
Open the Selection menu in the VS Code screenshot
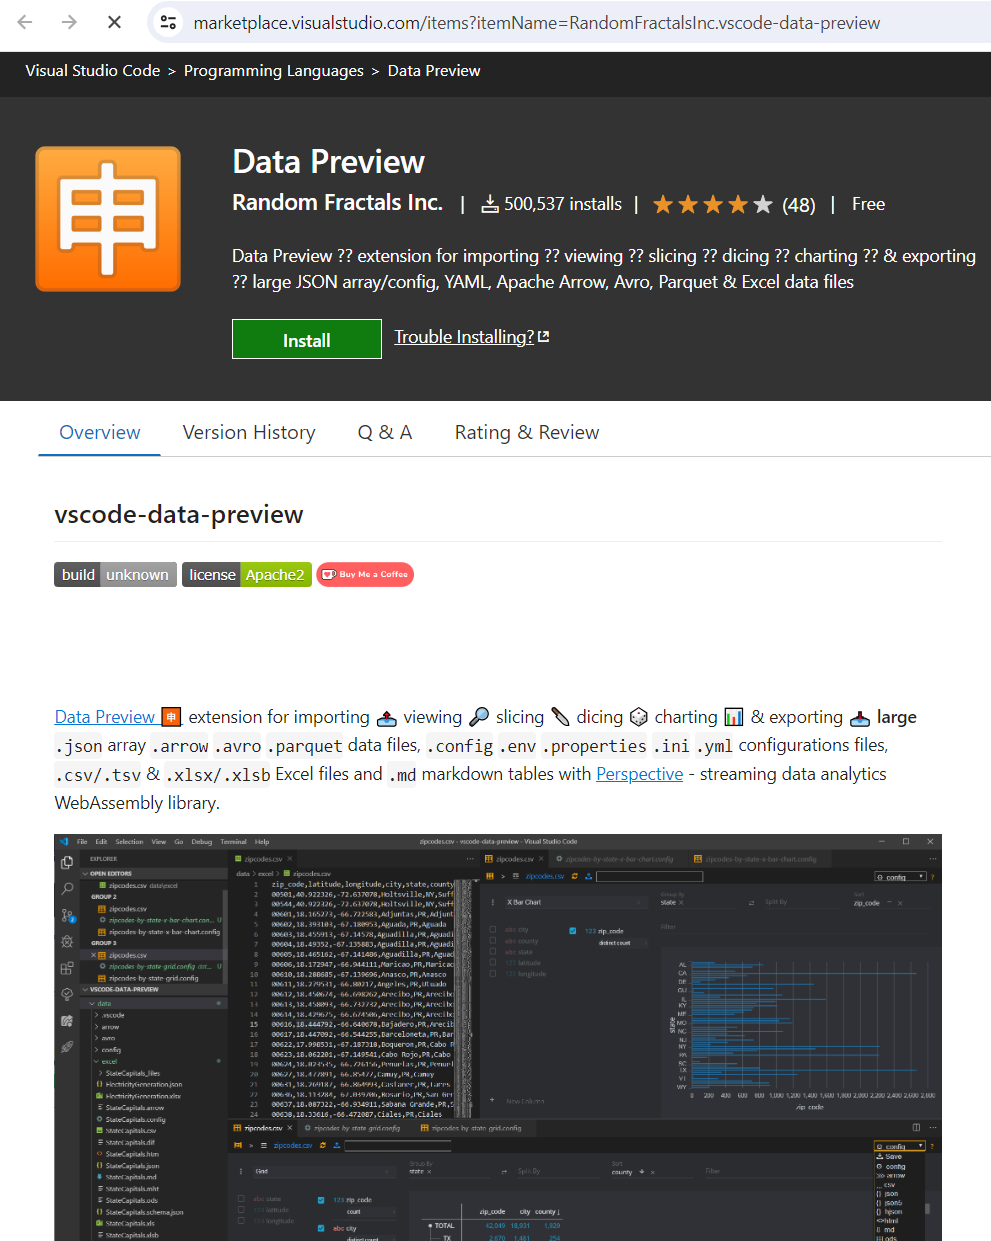point(129,841)
